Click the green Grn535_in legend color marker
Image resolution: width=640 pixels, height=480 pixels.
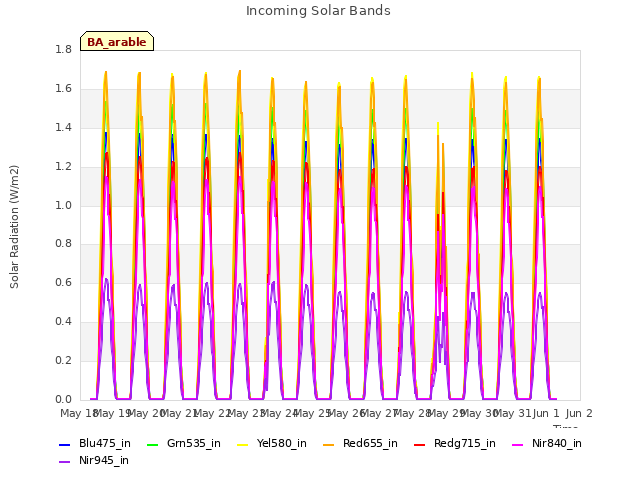coord(152,444)
